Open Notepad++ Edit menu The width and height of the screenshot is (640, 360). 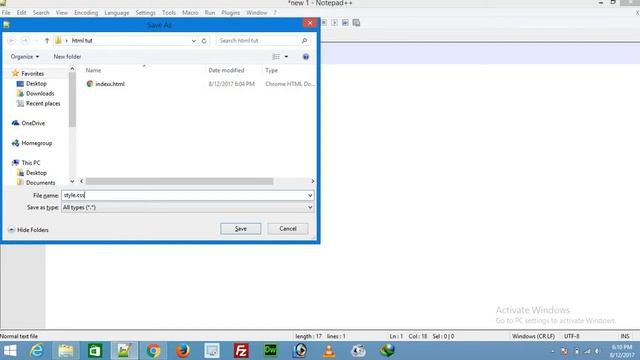pyautogui.click(x=21, y=13)
